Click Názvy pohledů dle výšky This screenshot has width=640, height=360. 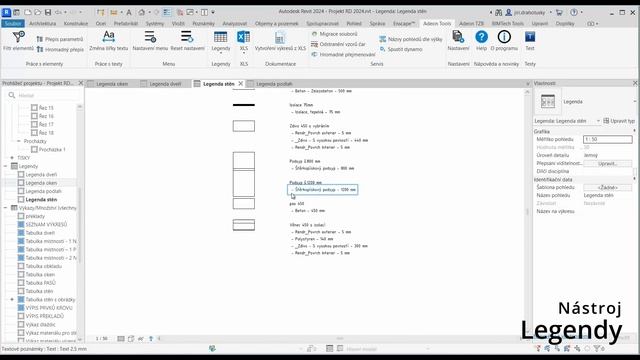coord(411,39)
